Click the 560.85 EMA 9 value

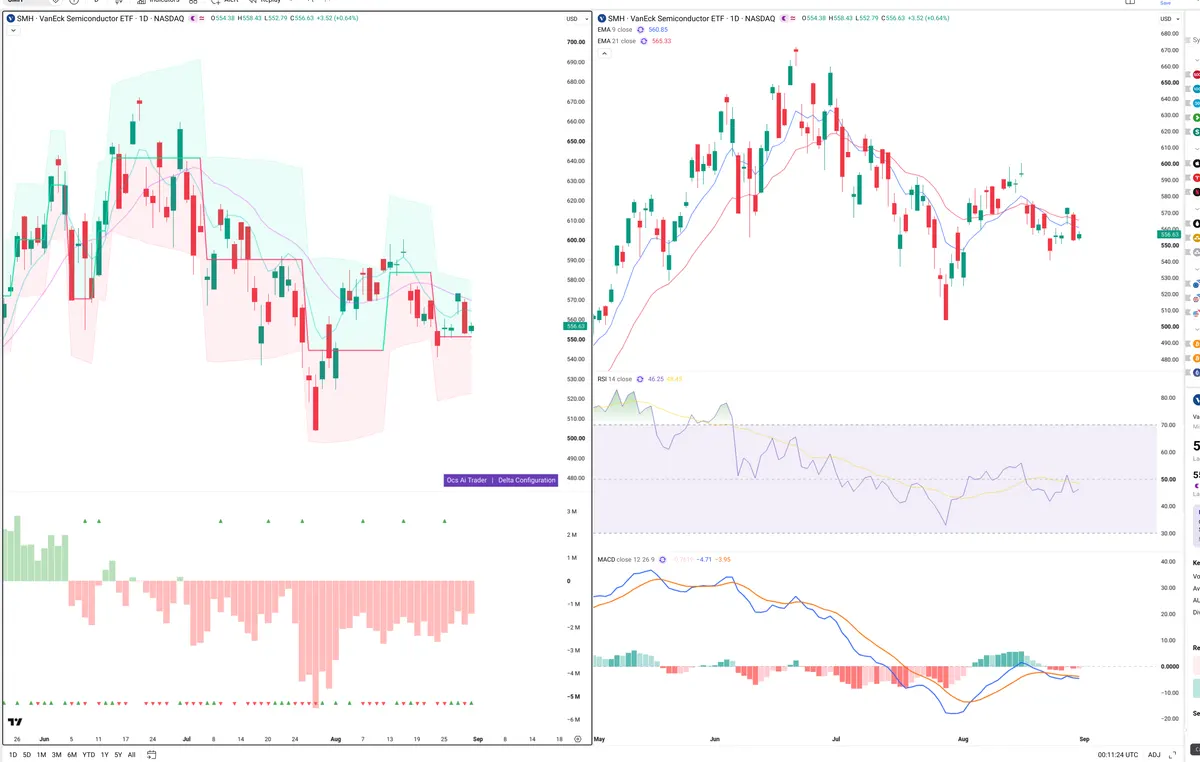pyautogui.click(x=658, y=30)
